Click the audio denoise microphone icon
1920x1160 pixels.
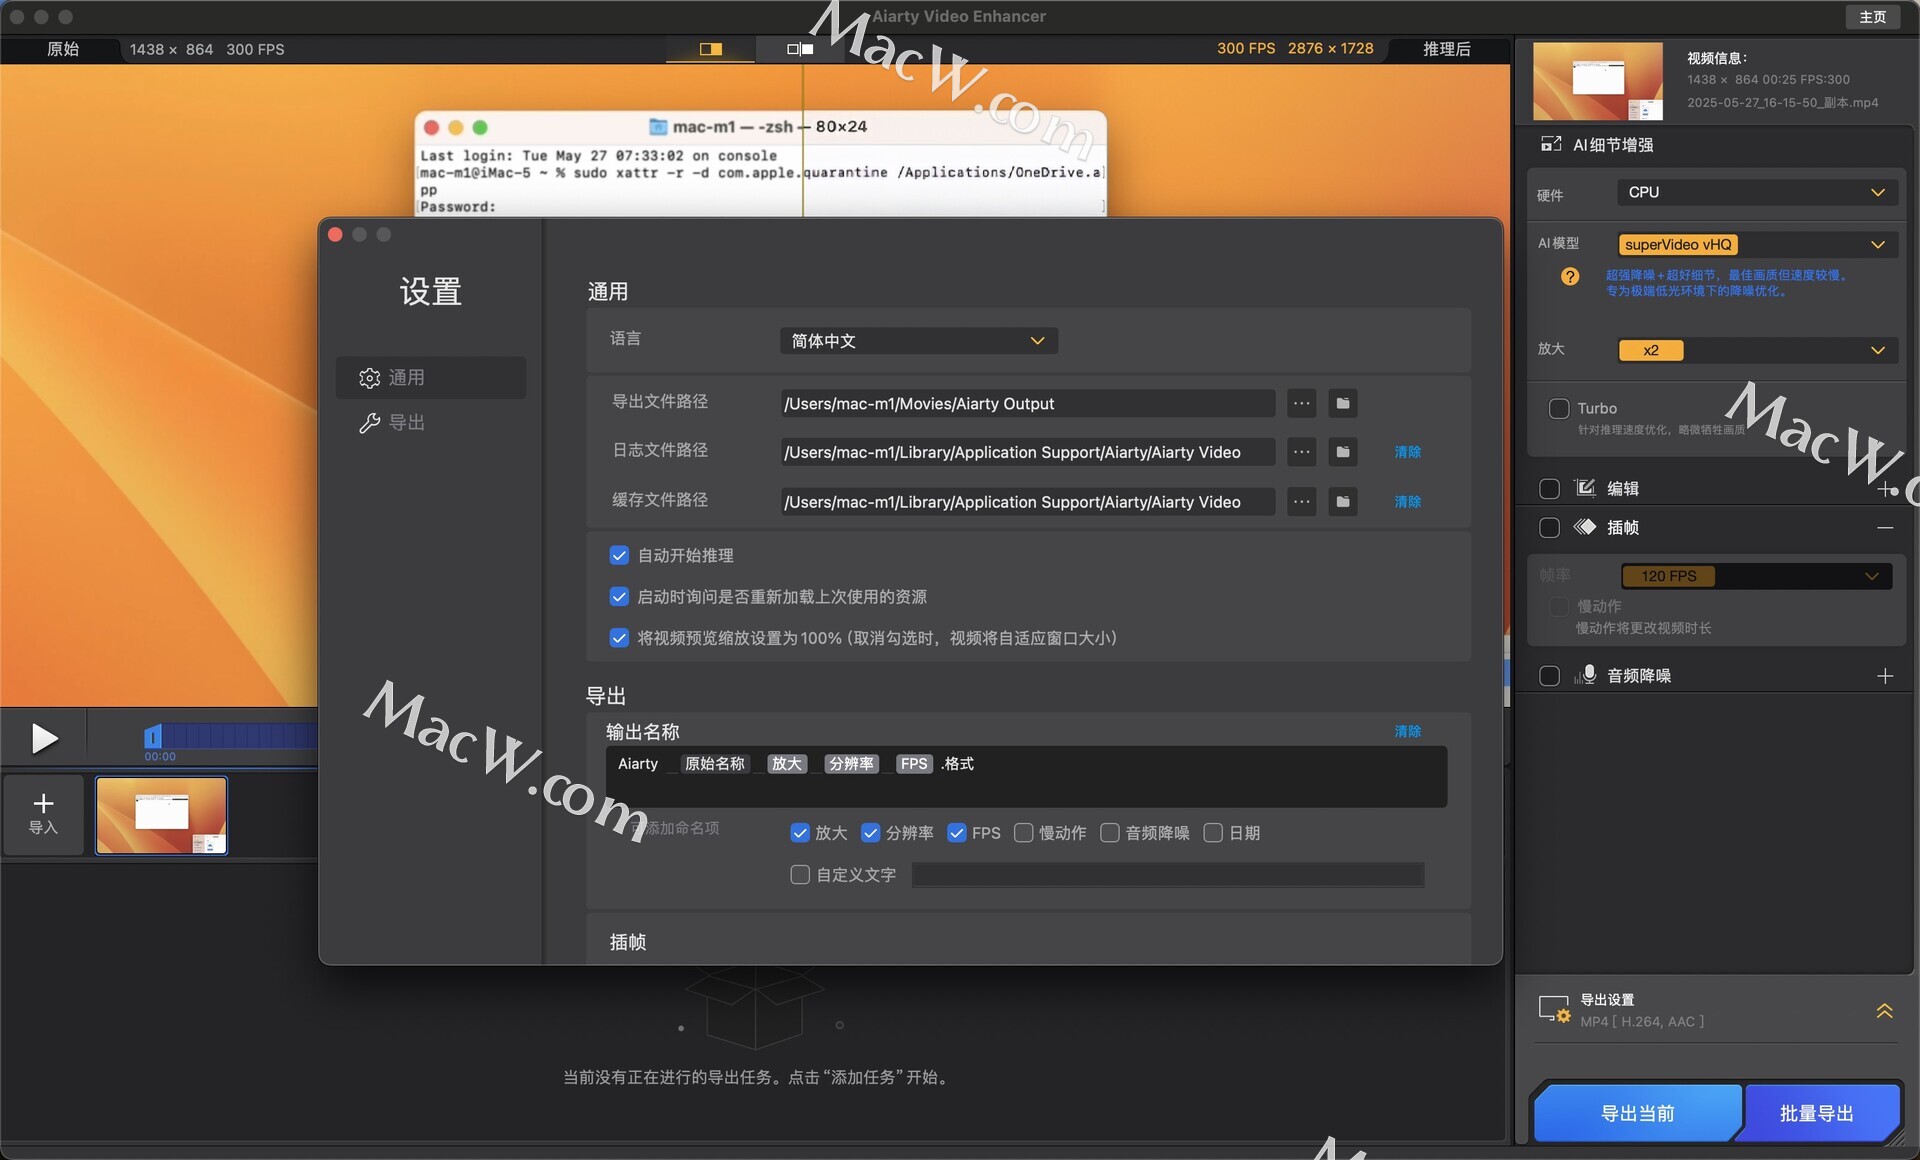1585,675
